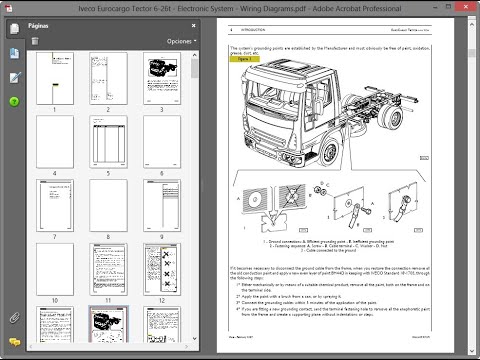Click document scroll up arrow
480x360 pixels.
coord(472,25)
